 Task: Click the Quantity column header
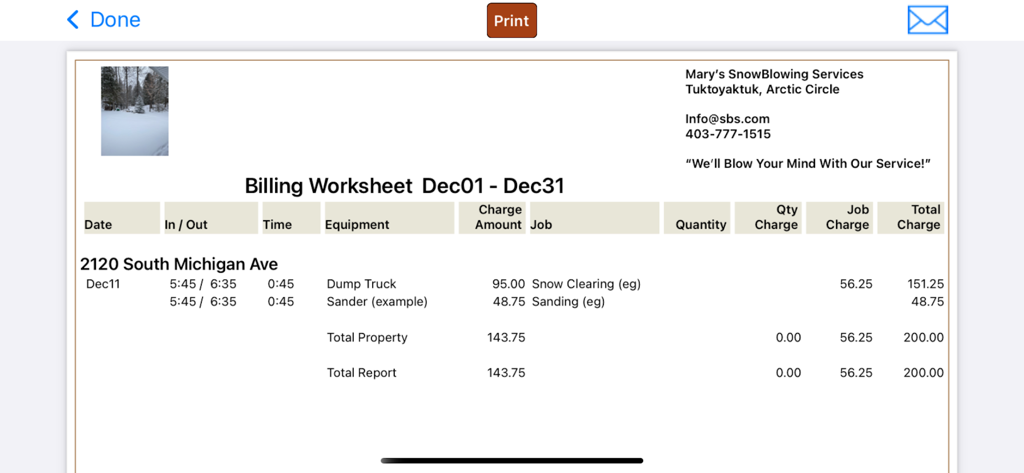click(697, 218)
